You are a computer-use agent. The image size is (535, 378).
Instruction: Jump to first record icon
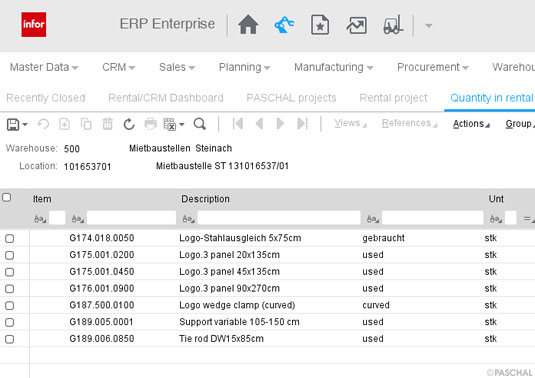[237, 123]
